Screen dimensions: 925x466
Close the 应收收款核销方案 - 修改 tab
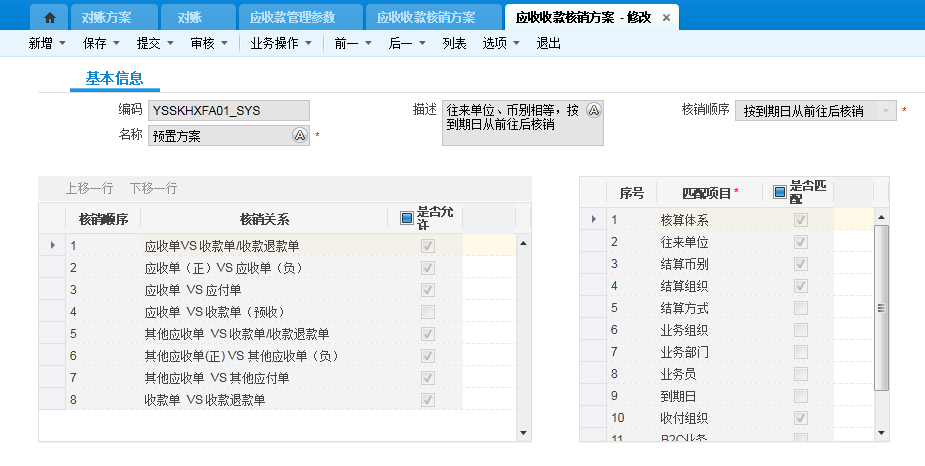point(667,18)
